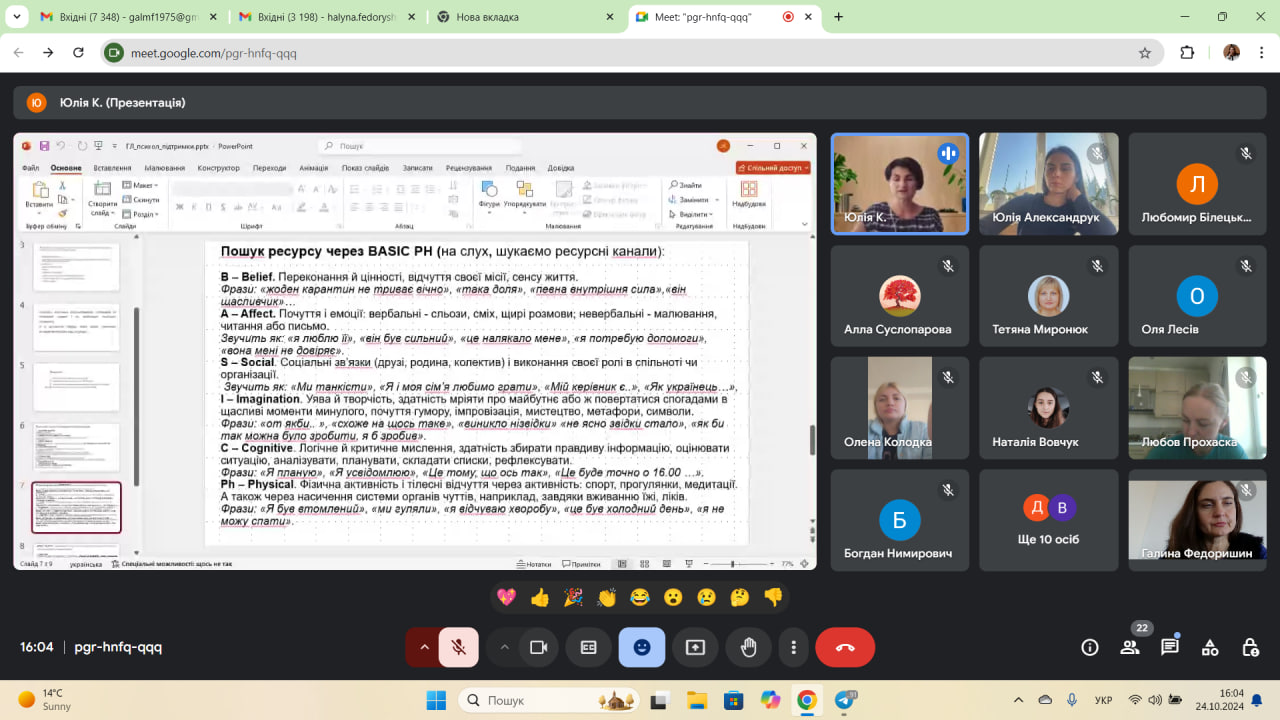Raise your hand in the meeting
Viewport: 1280px width, 720px height.
(748, 647)
